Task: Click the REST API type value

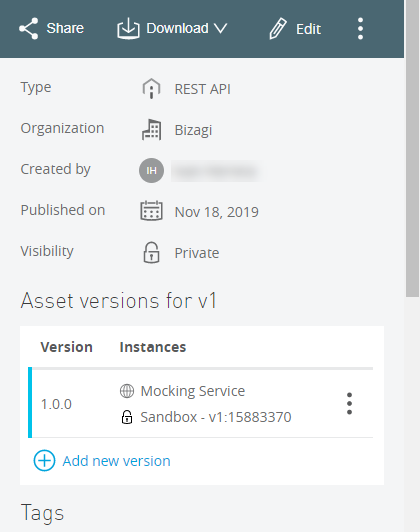Action: point(203,89)
